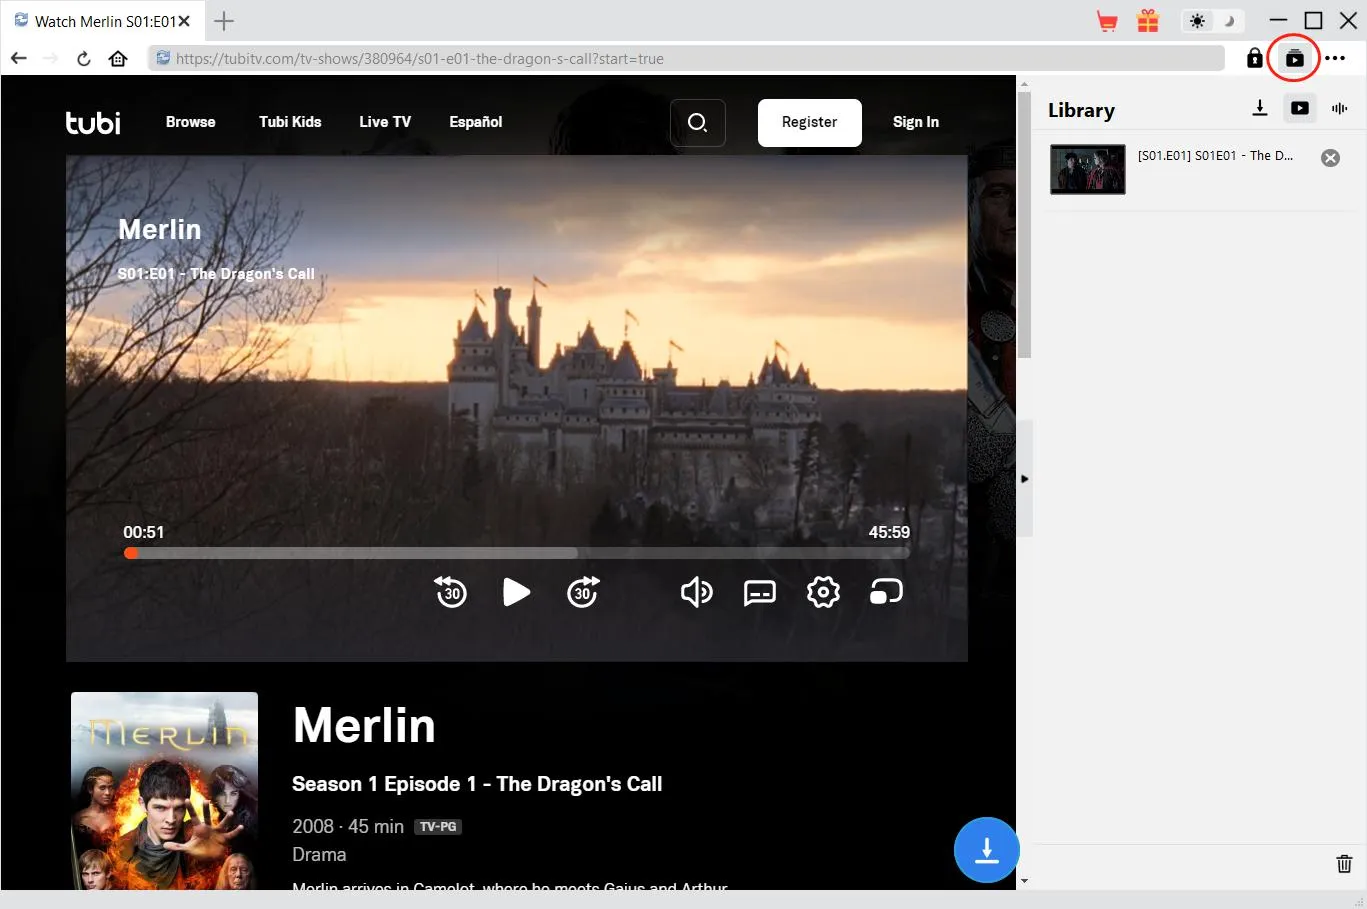This screenshot has width=1367, height=909.
Task: Click the shopping cart icon
Action: tap(1107, 21)
